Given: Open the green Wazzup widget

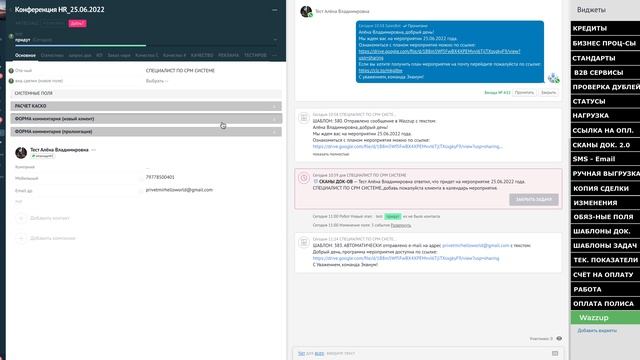Looking at the screenshot, I should (605, 318).
